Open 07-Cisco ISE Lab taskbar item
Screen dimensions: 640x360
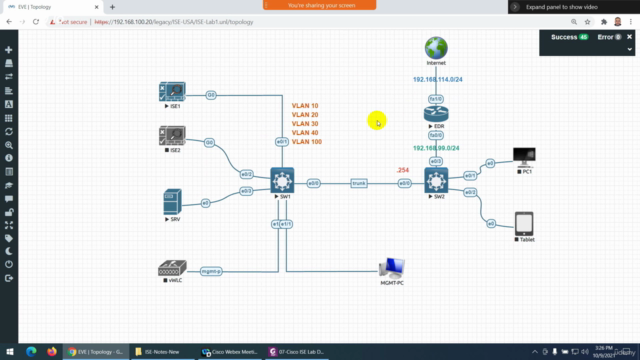coord(297,351)
